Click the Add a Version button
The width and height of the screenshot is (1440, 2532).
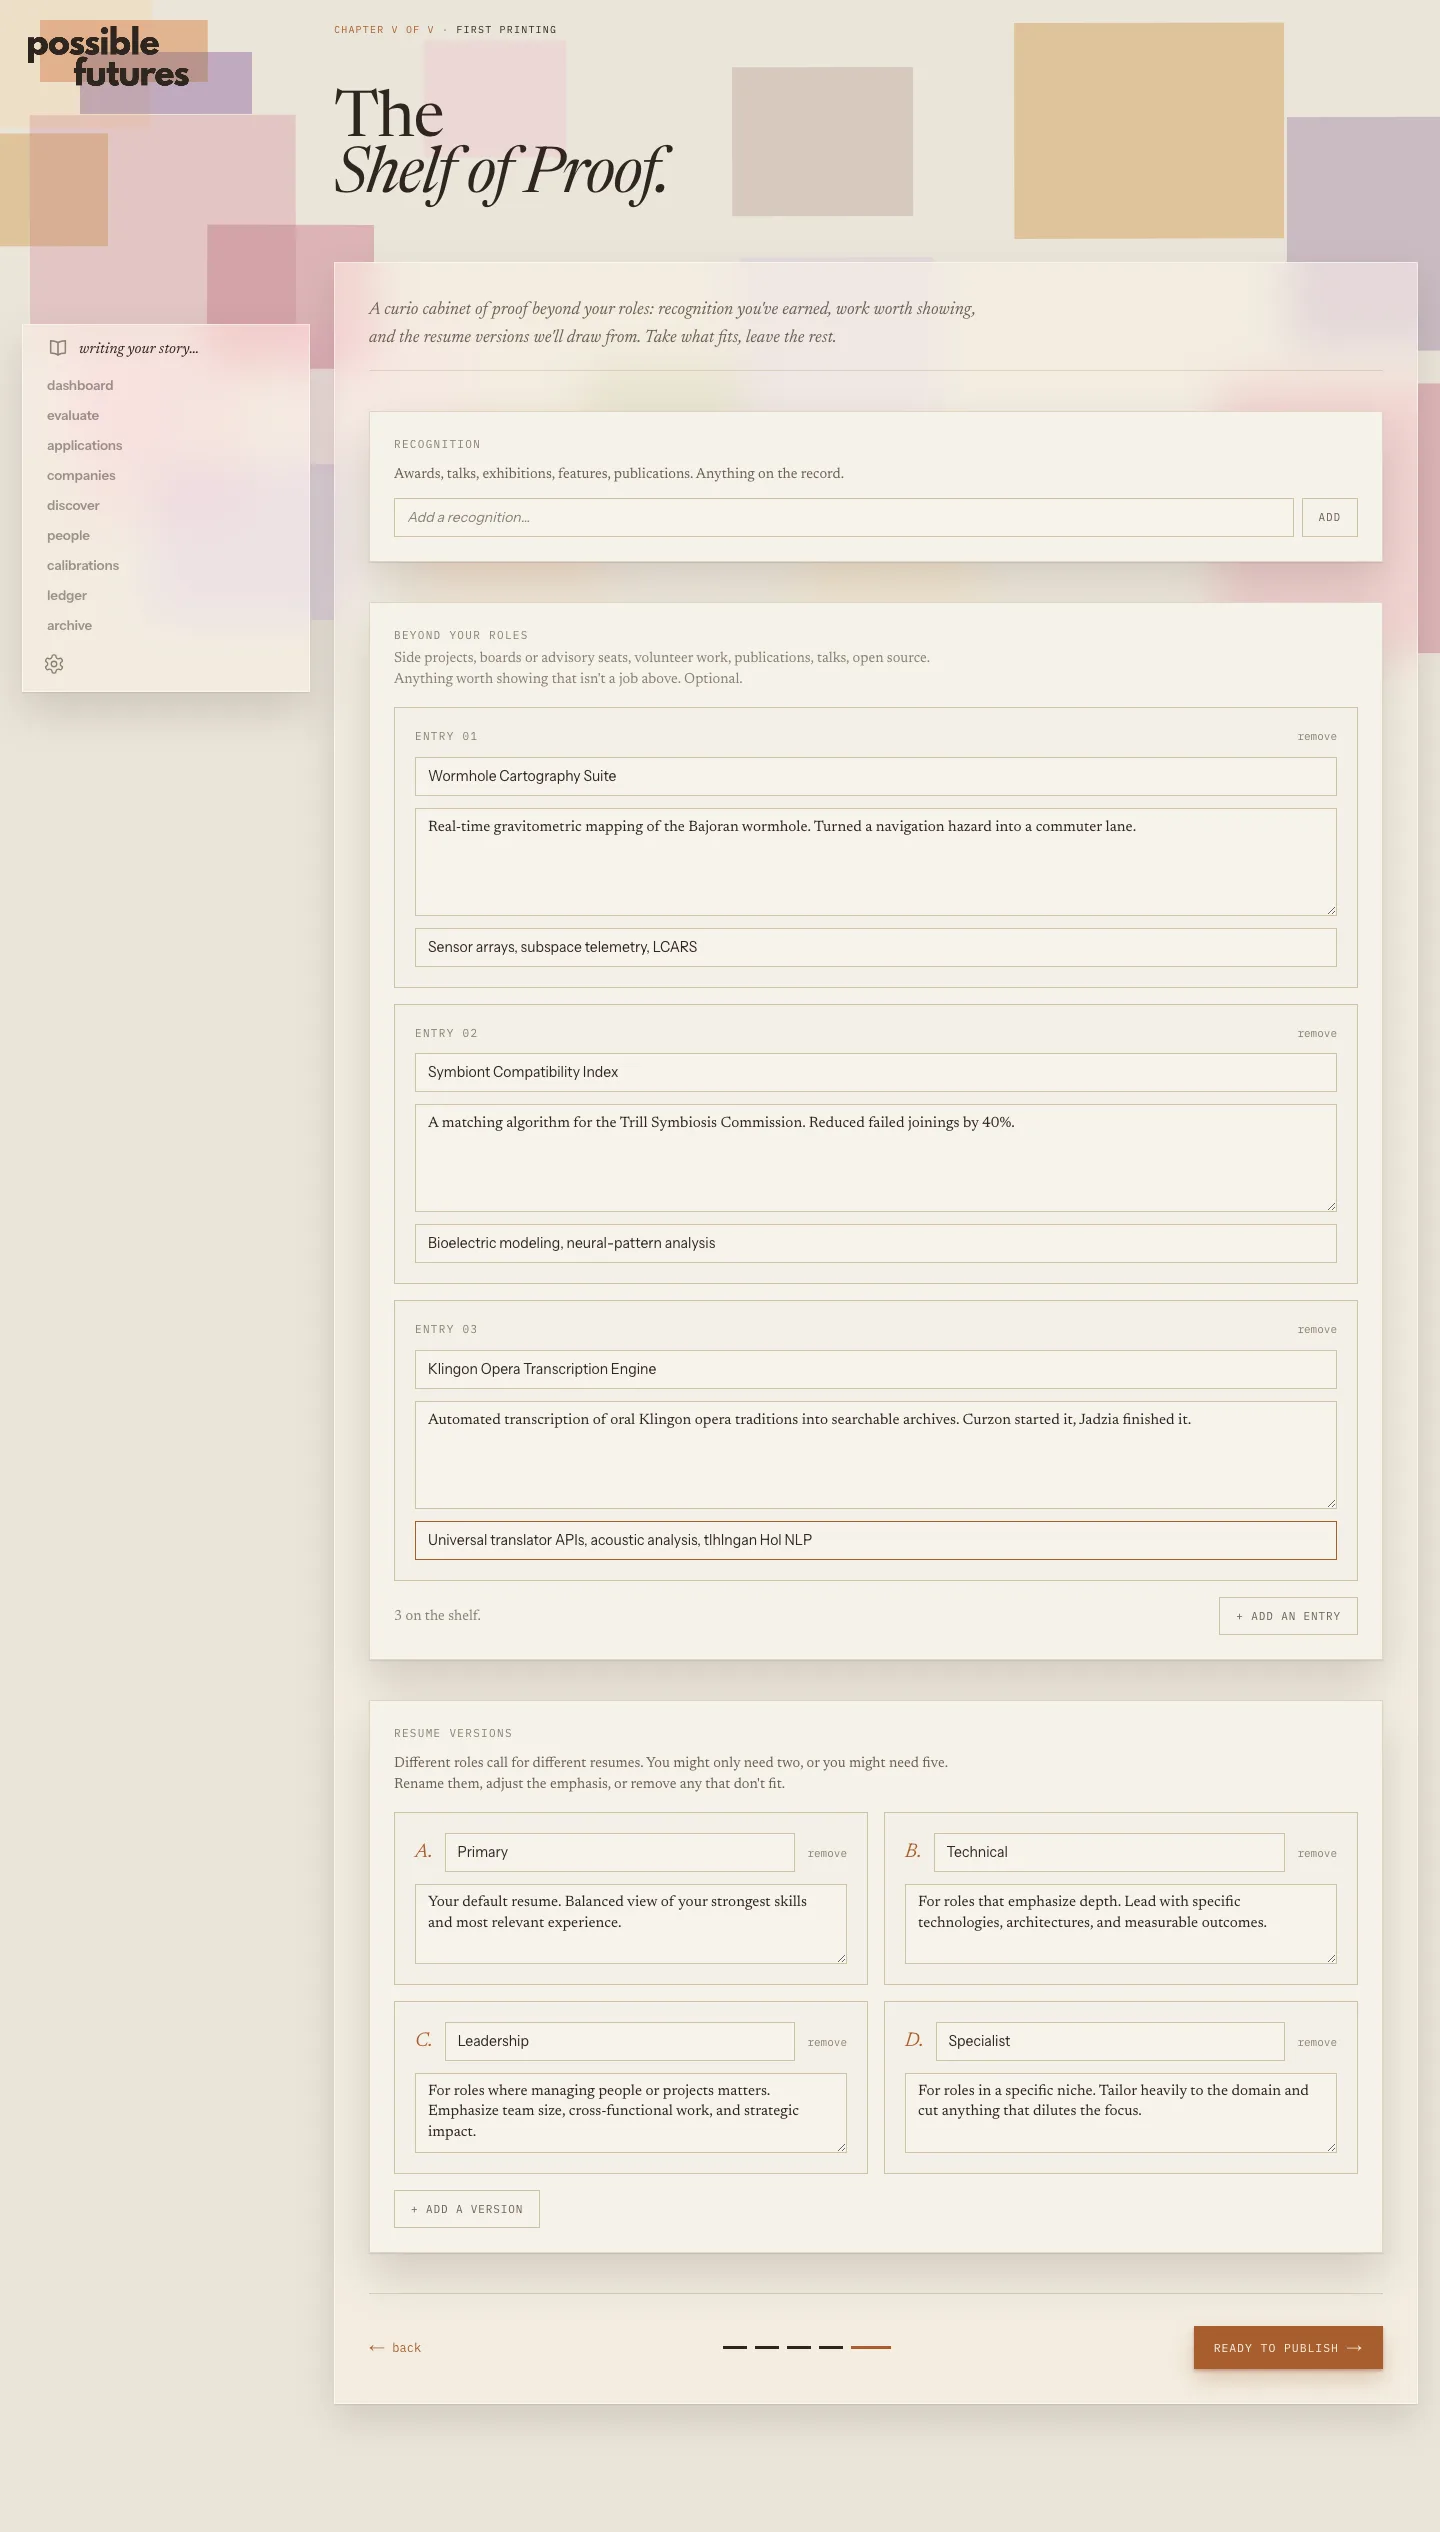point(467,2209)
